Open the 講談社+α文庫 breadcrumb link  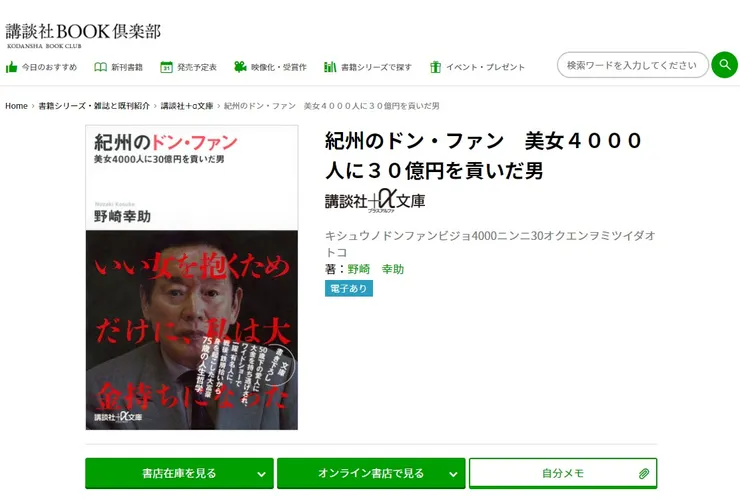pos(187,106)
